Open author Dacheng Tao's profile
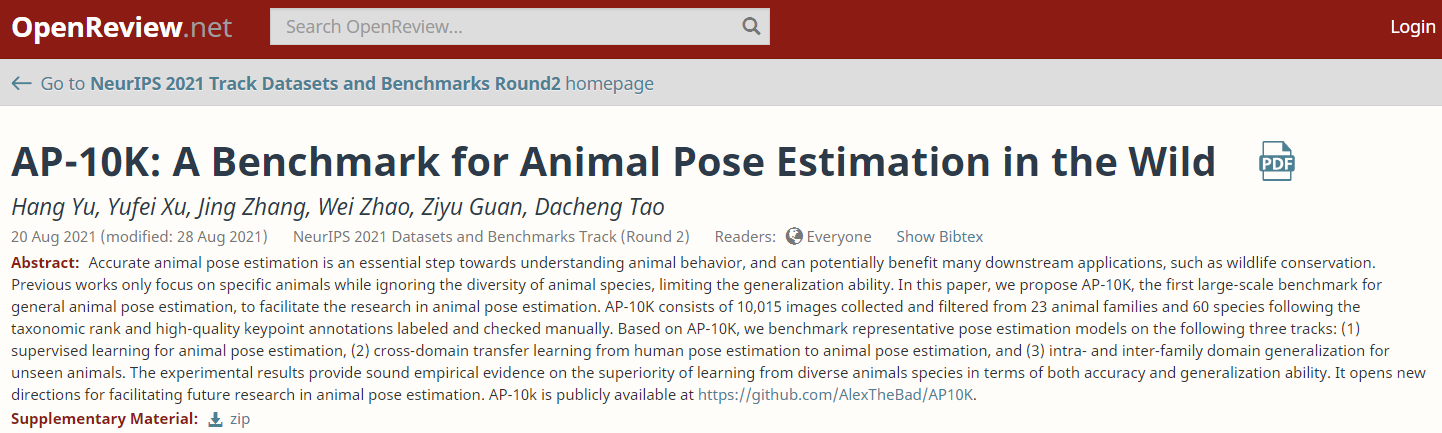1442x433 pixels. [x=599, y=207]
